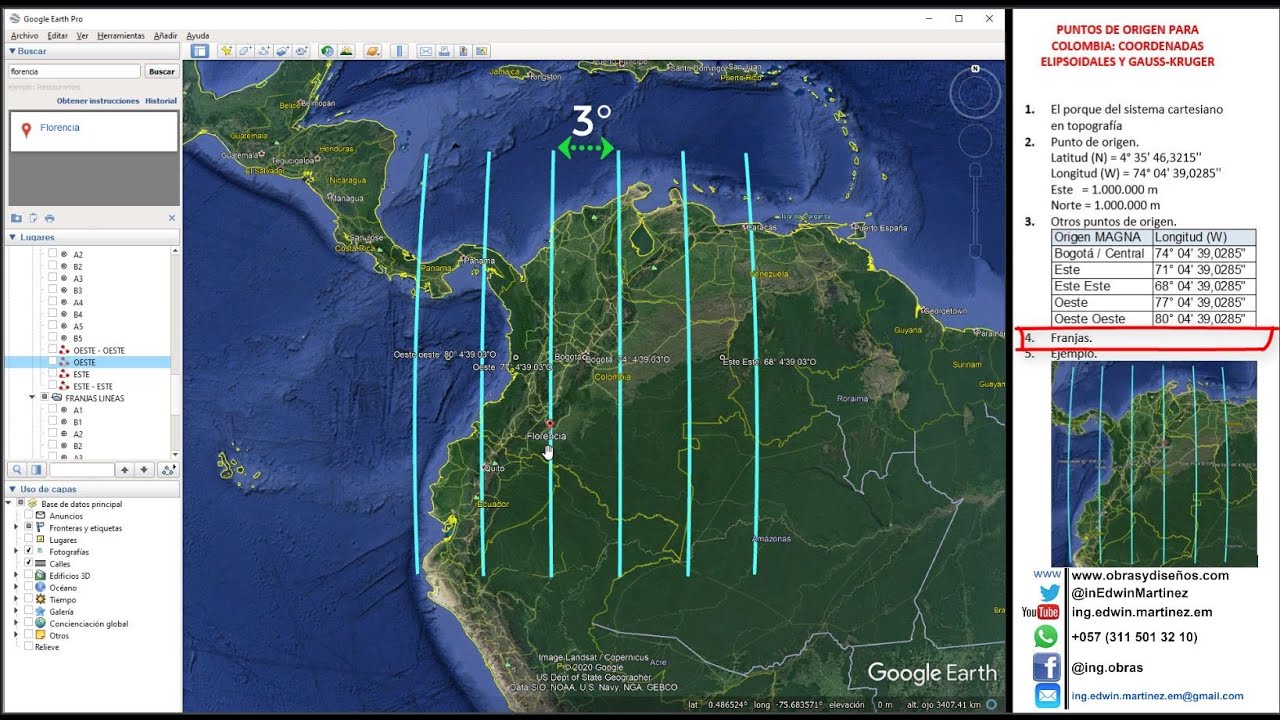Toggle the OESTE - OESTE place checkbox
Image resolution: width=1280 pixels, height=720 pixels.
(x=53, y=350)
